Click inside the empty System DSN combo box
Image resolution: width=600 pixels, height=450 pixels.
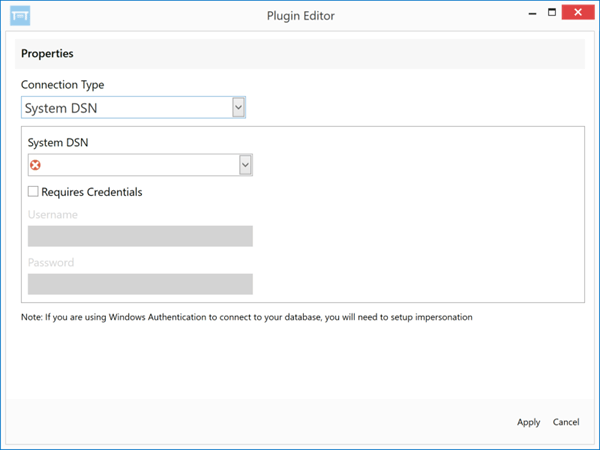coord(140,165)
